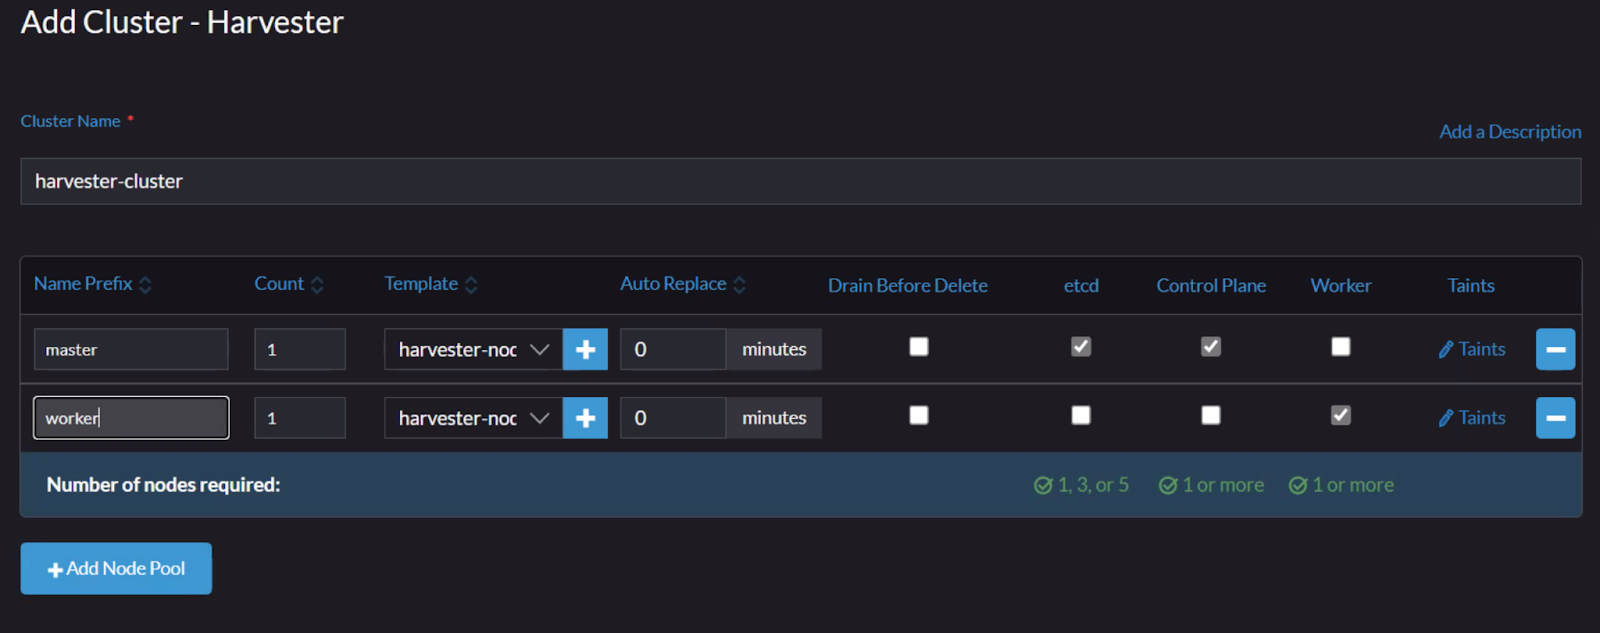Open the Add a Description link

coord(1510,132)
